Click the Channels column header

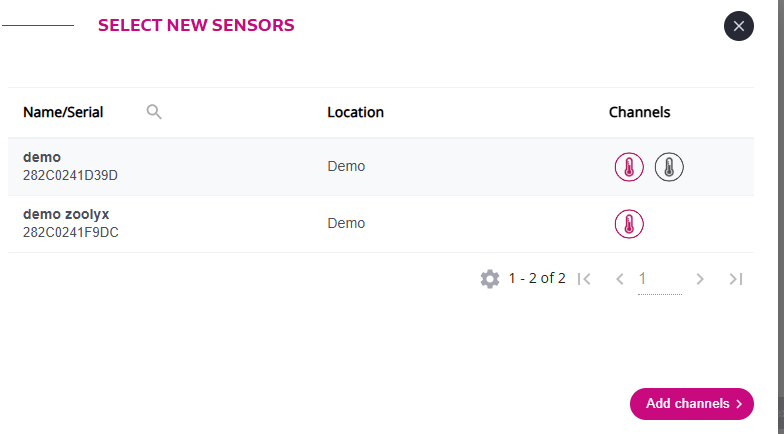[x=639, y=112]
